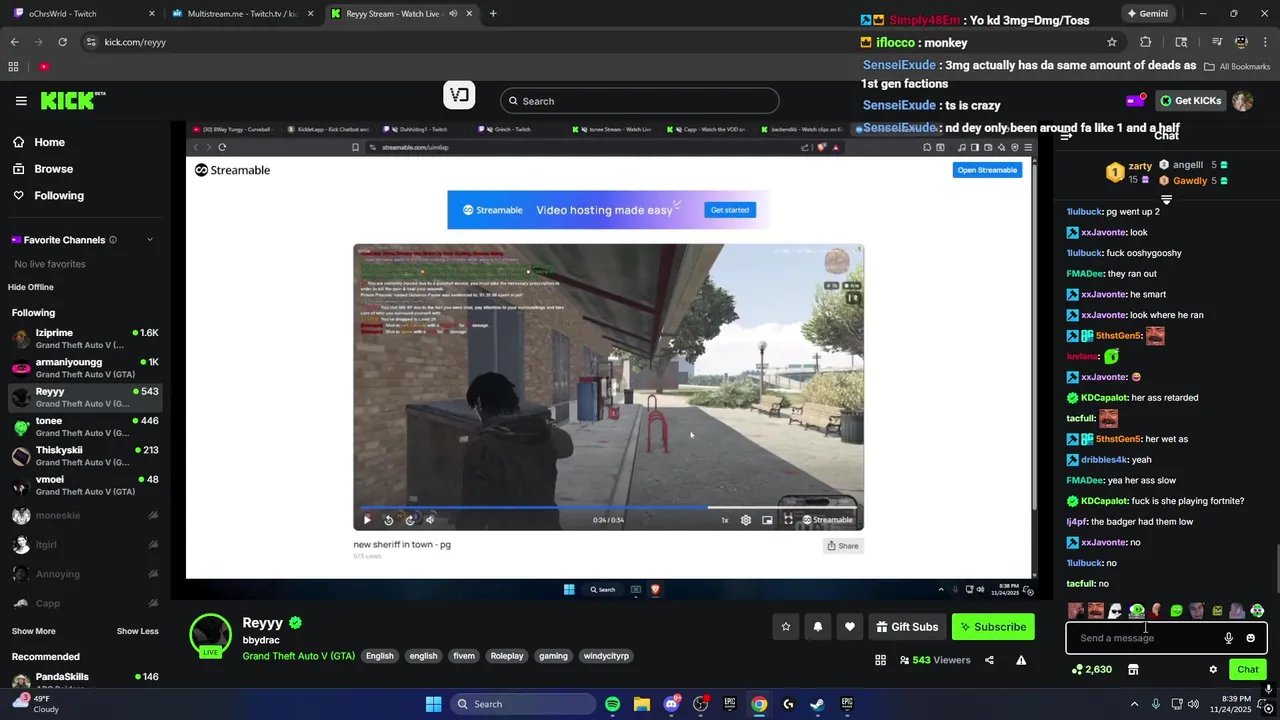This screenshot has height=720, width=1280.
Task: Open tonee channel in sidebar
Action: coord(85,426)
